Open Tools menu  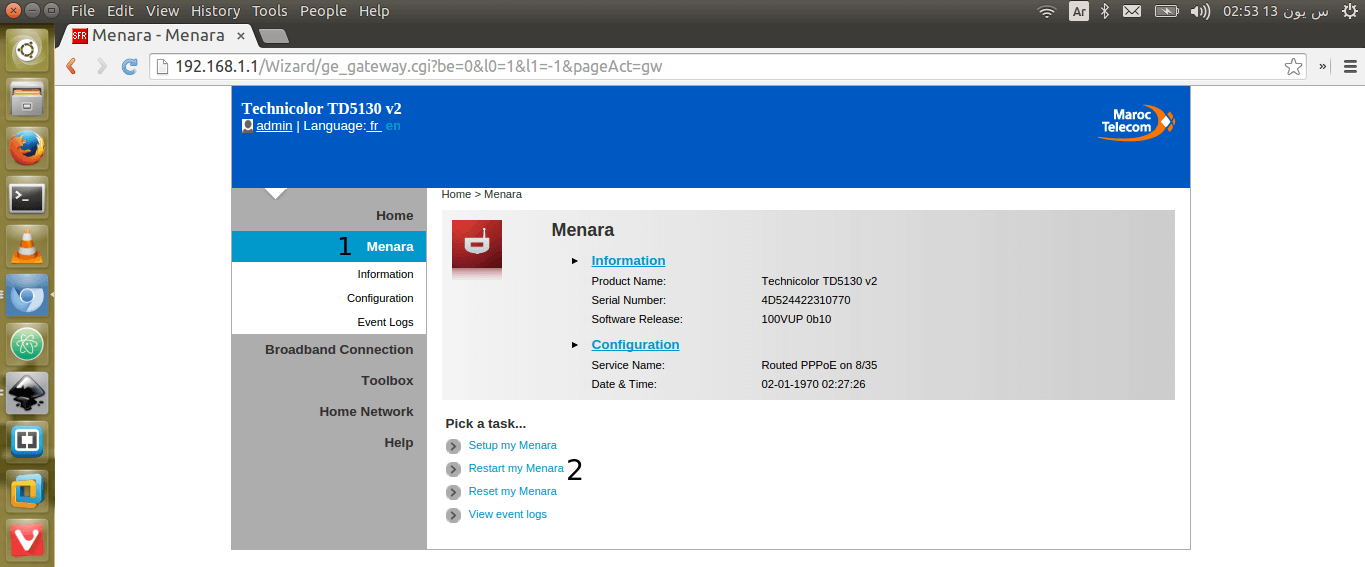(x=270, y=11)
